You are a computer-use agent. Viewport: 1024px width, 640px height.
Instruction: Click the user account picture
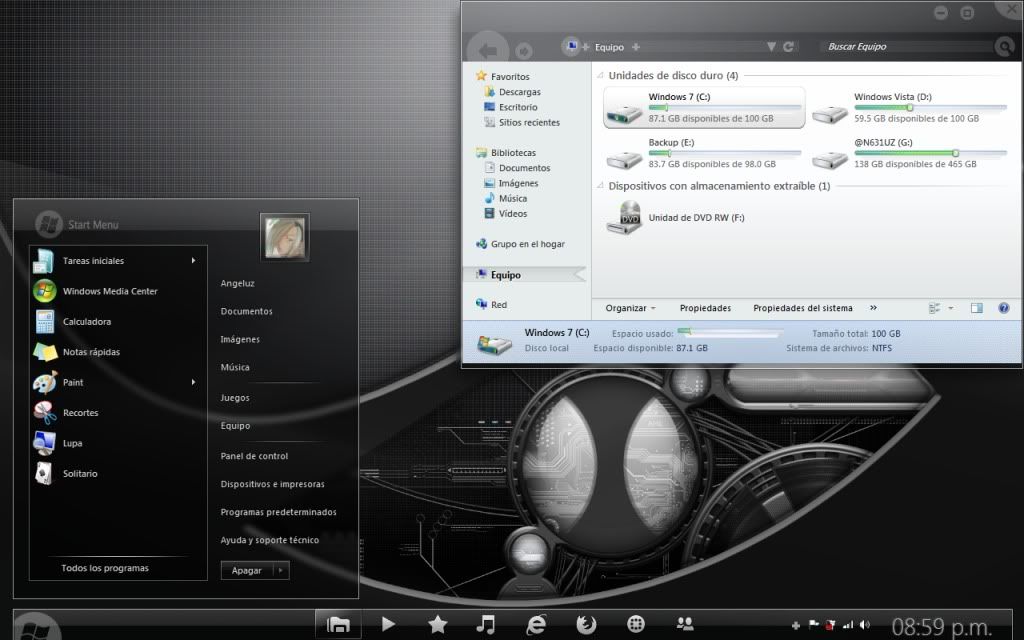point(285,237)
